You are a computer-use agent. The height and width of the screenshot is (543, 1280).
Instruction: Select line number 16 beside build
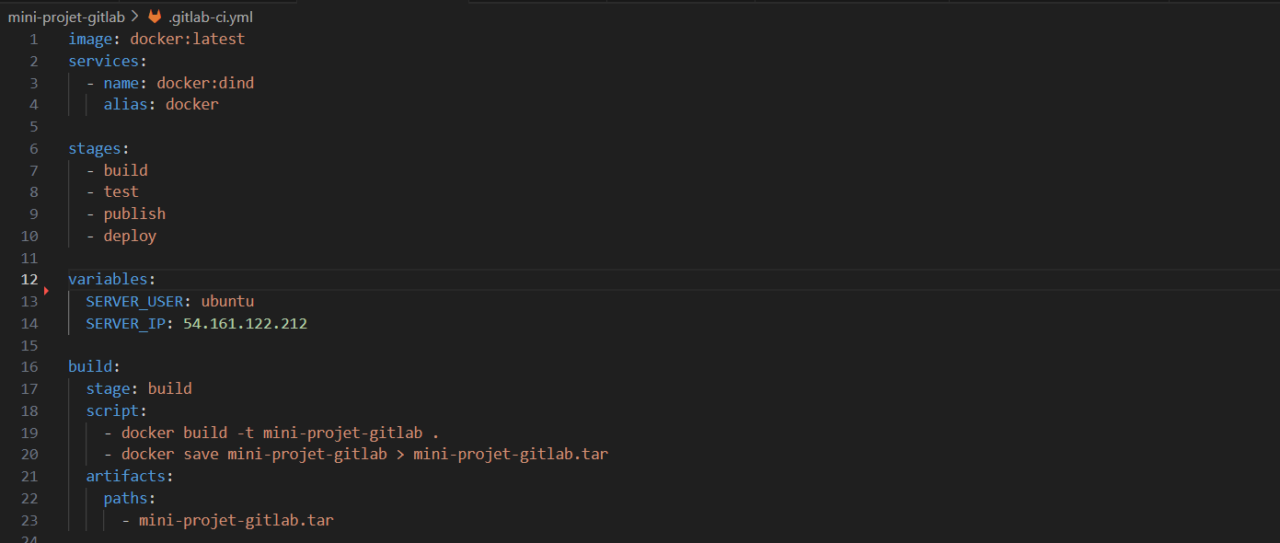point(29,366)
